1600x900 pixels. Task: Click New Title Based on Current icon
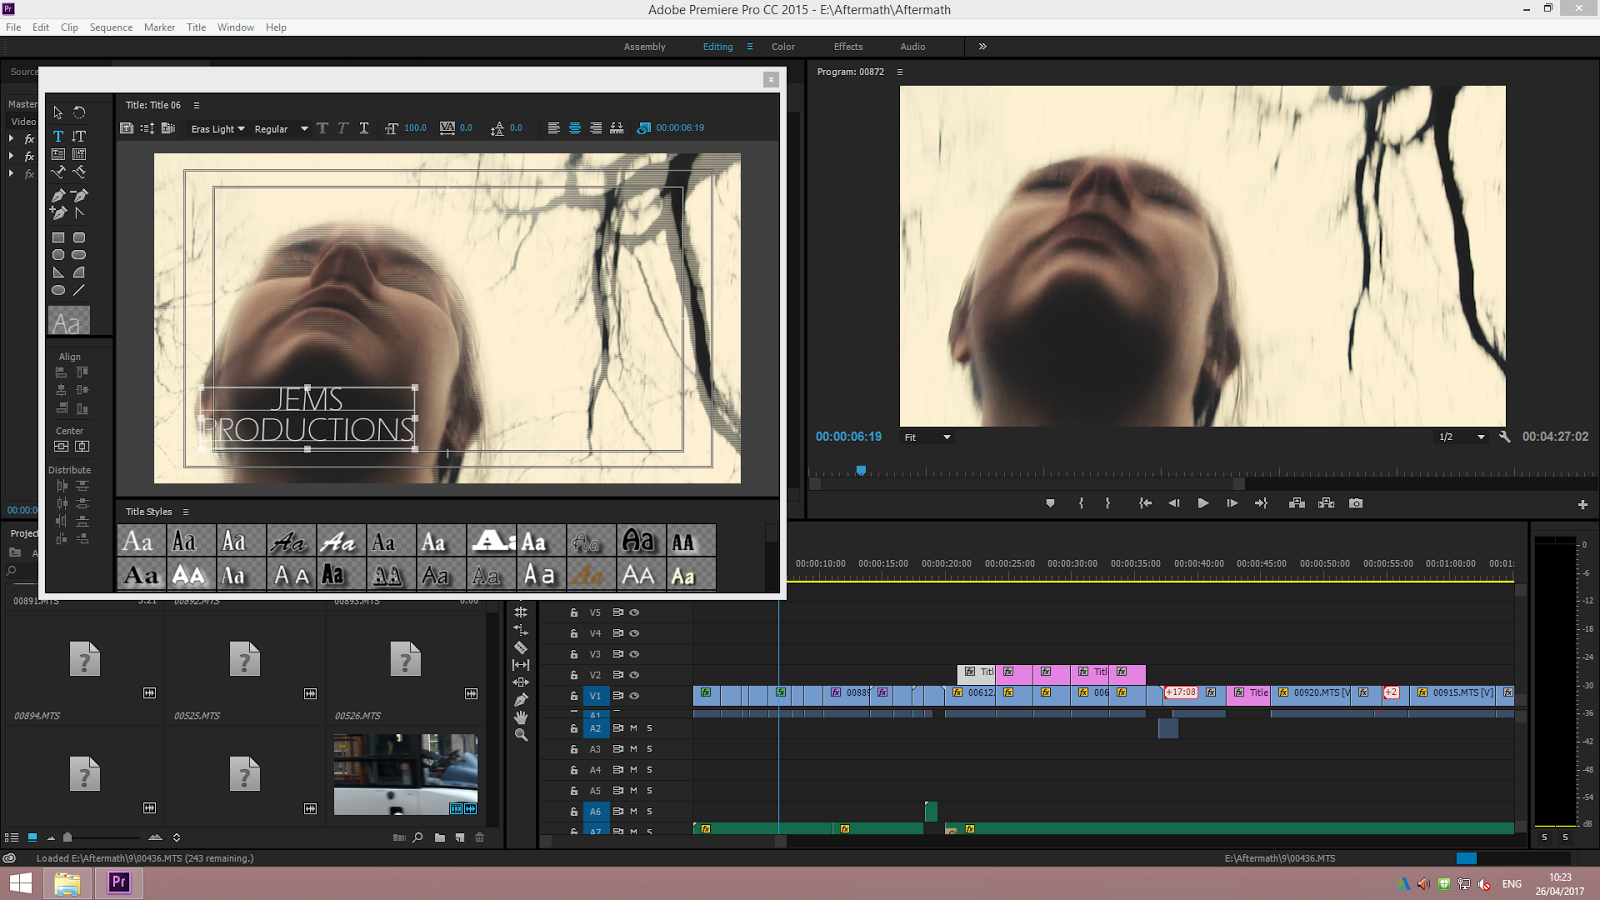point(127,128)
